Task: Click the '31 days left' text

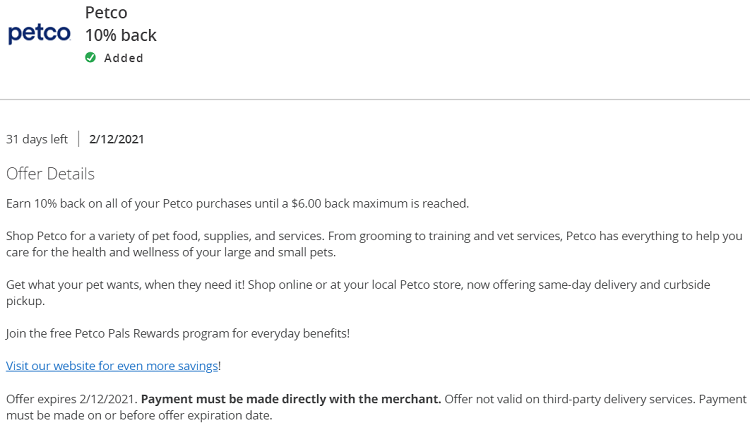Action: [x=37, y=139]
